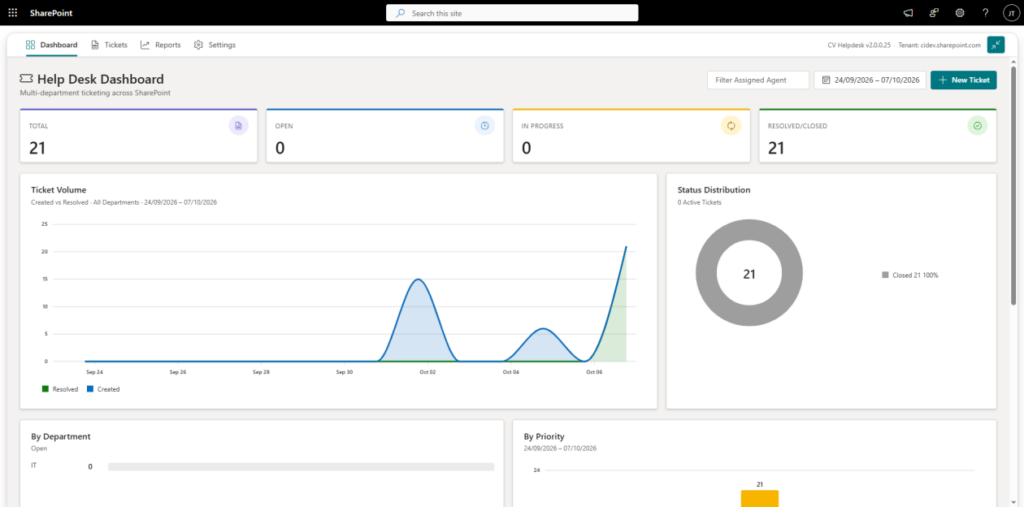Select the Resolved/Closed tickets card

pos(878,135)
